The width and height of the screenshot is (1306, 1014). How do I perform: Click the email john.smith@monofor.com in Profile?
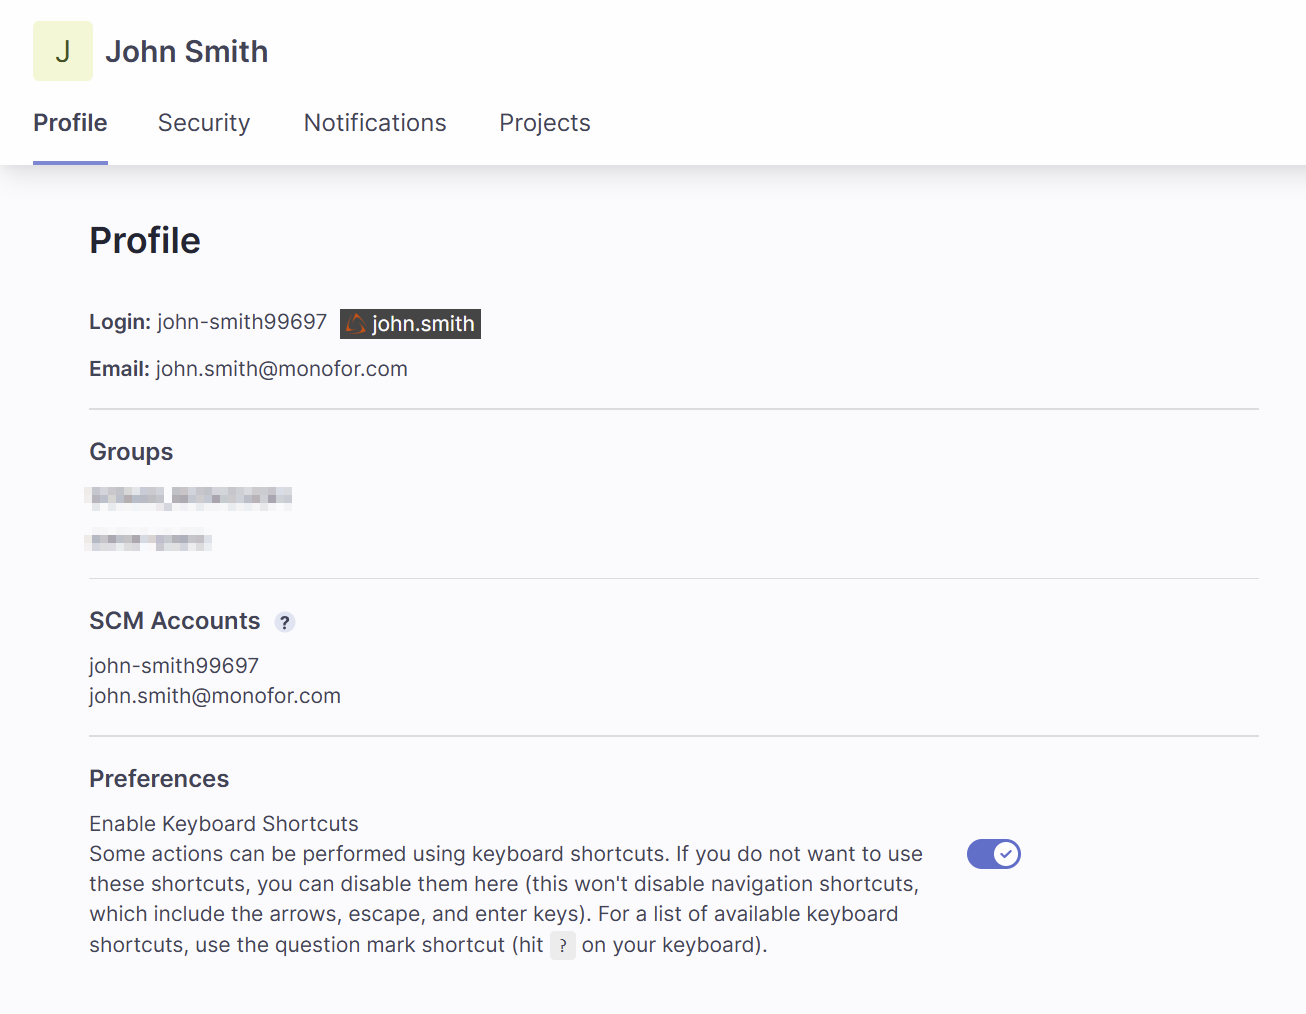click(281, 369)
